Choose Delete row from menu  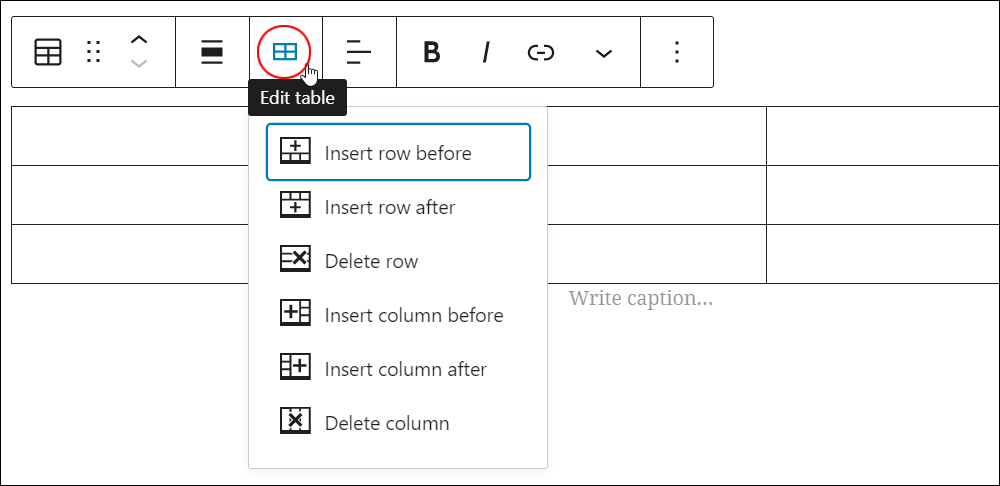399,261
